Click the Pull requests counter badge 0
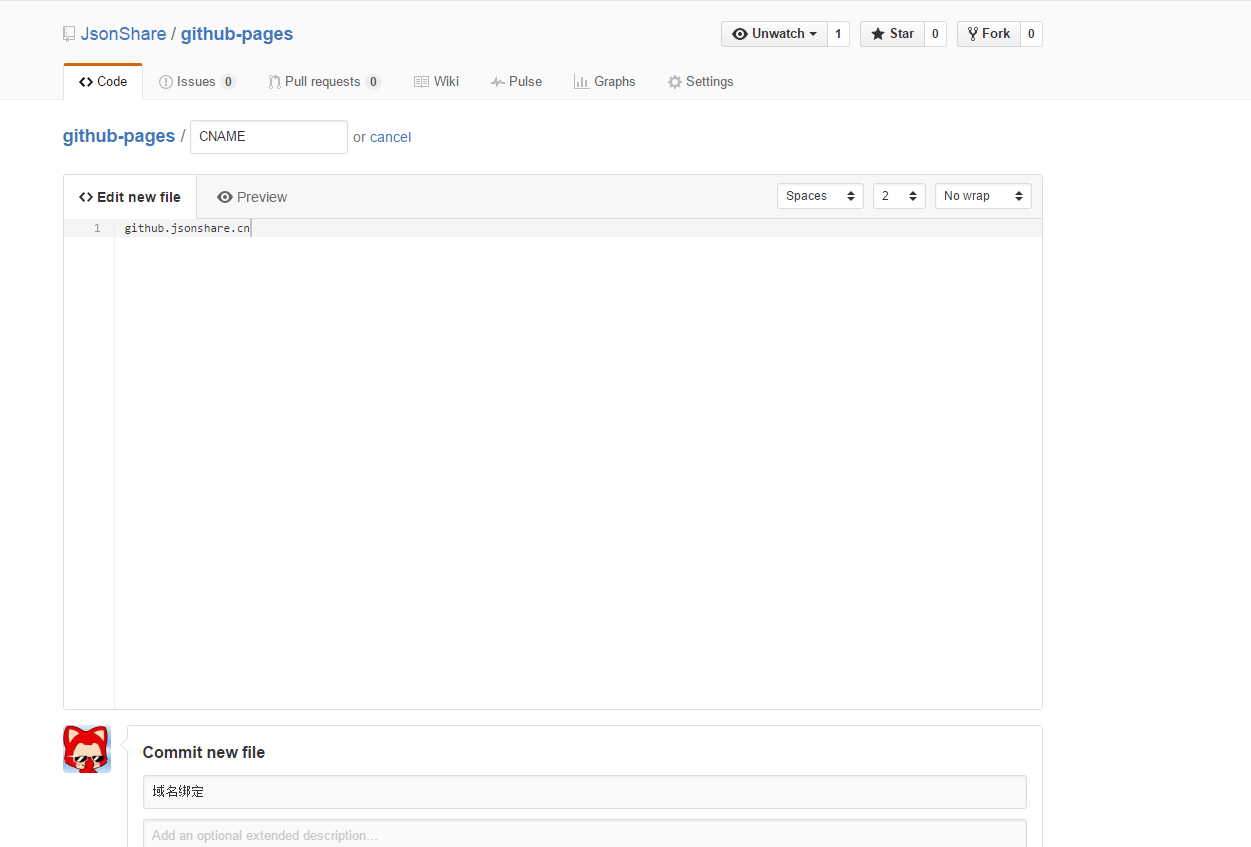Screen dimensions: 1251x847 (x=373, y=82)
